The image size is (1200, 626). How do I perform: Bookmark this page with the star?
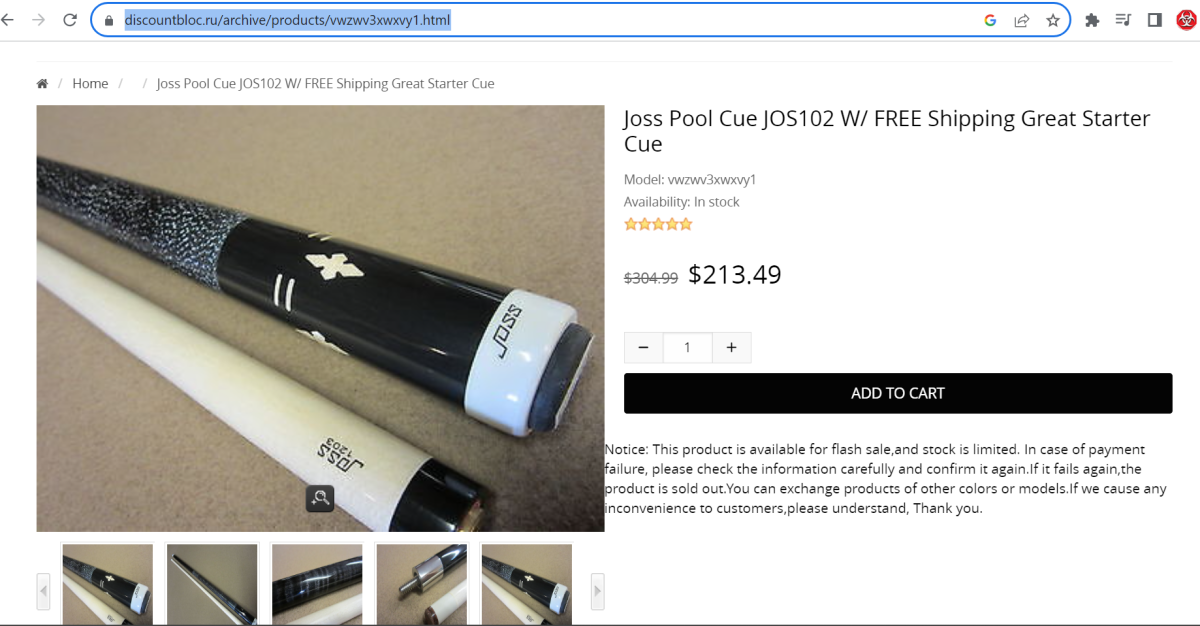tap(1052, 20)
